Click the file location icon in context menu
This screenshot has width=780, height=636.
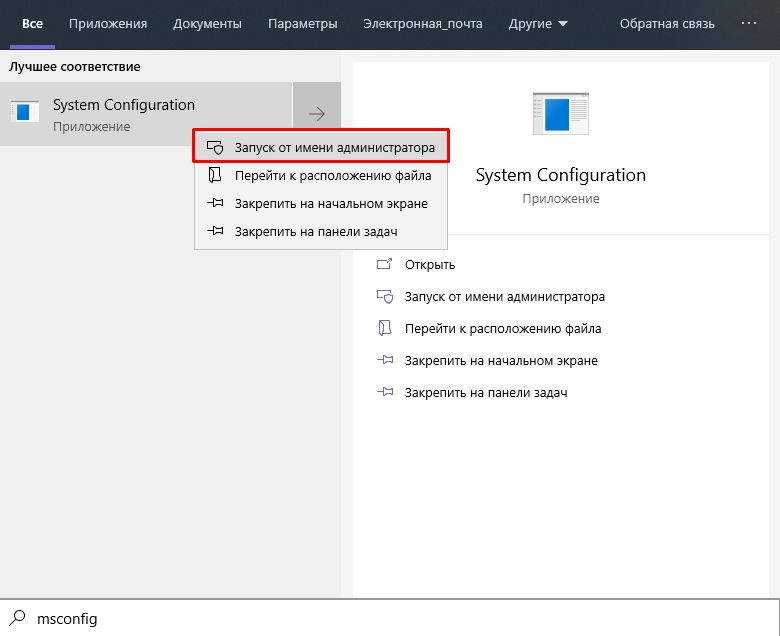pyautogui.click(x=214, y=175)
